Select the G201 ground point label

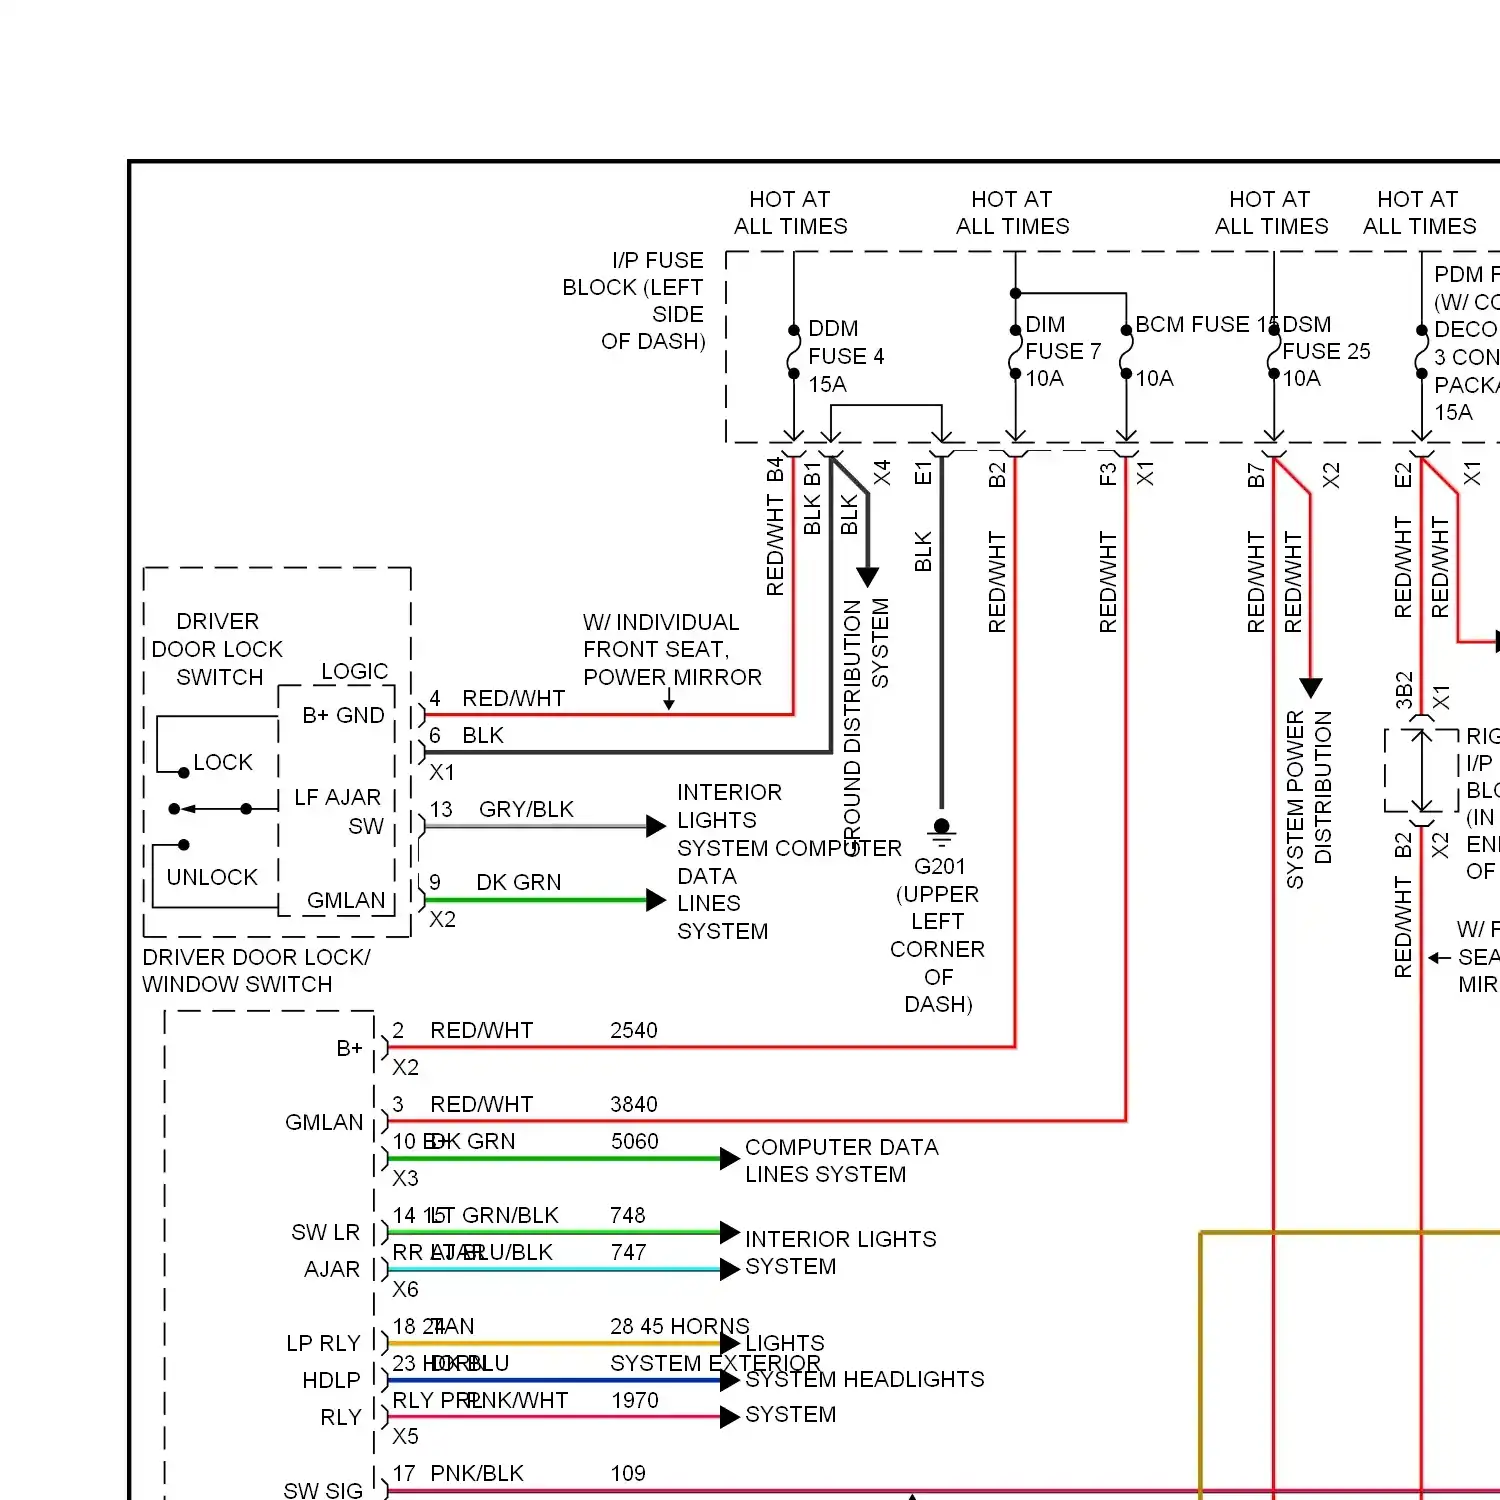click(x=940, y=866)
